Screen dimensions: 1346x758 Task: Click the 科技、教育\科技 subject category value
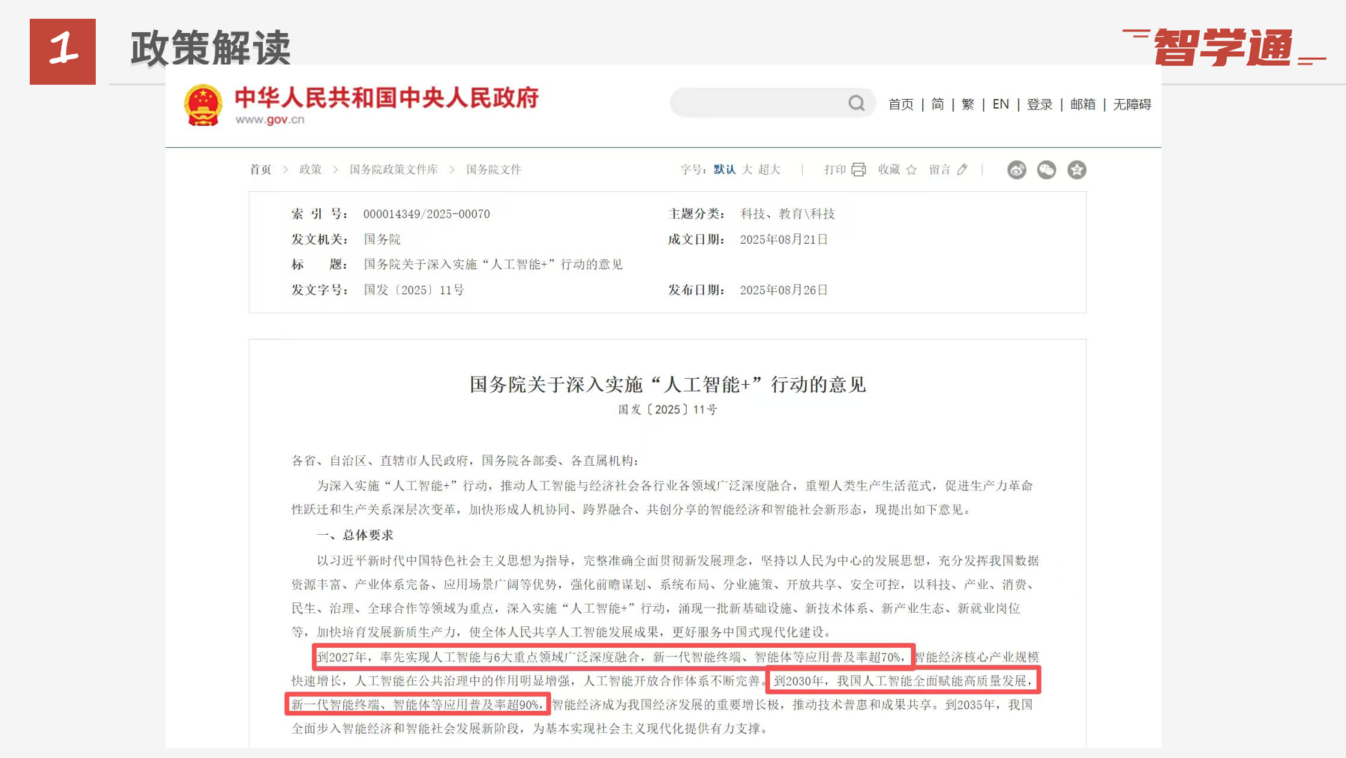click(x=788, y=214)
